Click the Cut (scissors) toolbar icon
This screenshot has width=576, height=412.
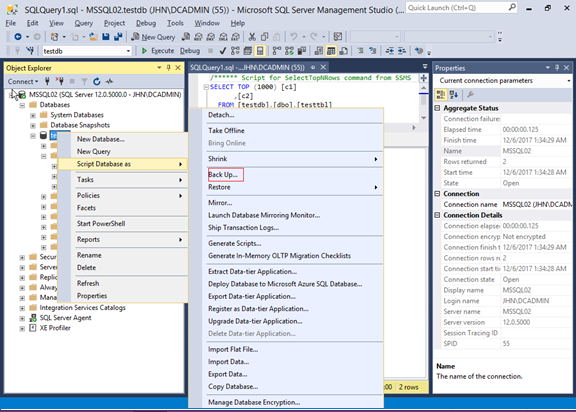tap(252, 37)
